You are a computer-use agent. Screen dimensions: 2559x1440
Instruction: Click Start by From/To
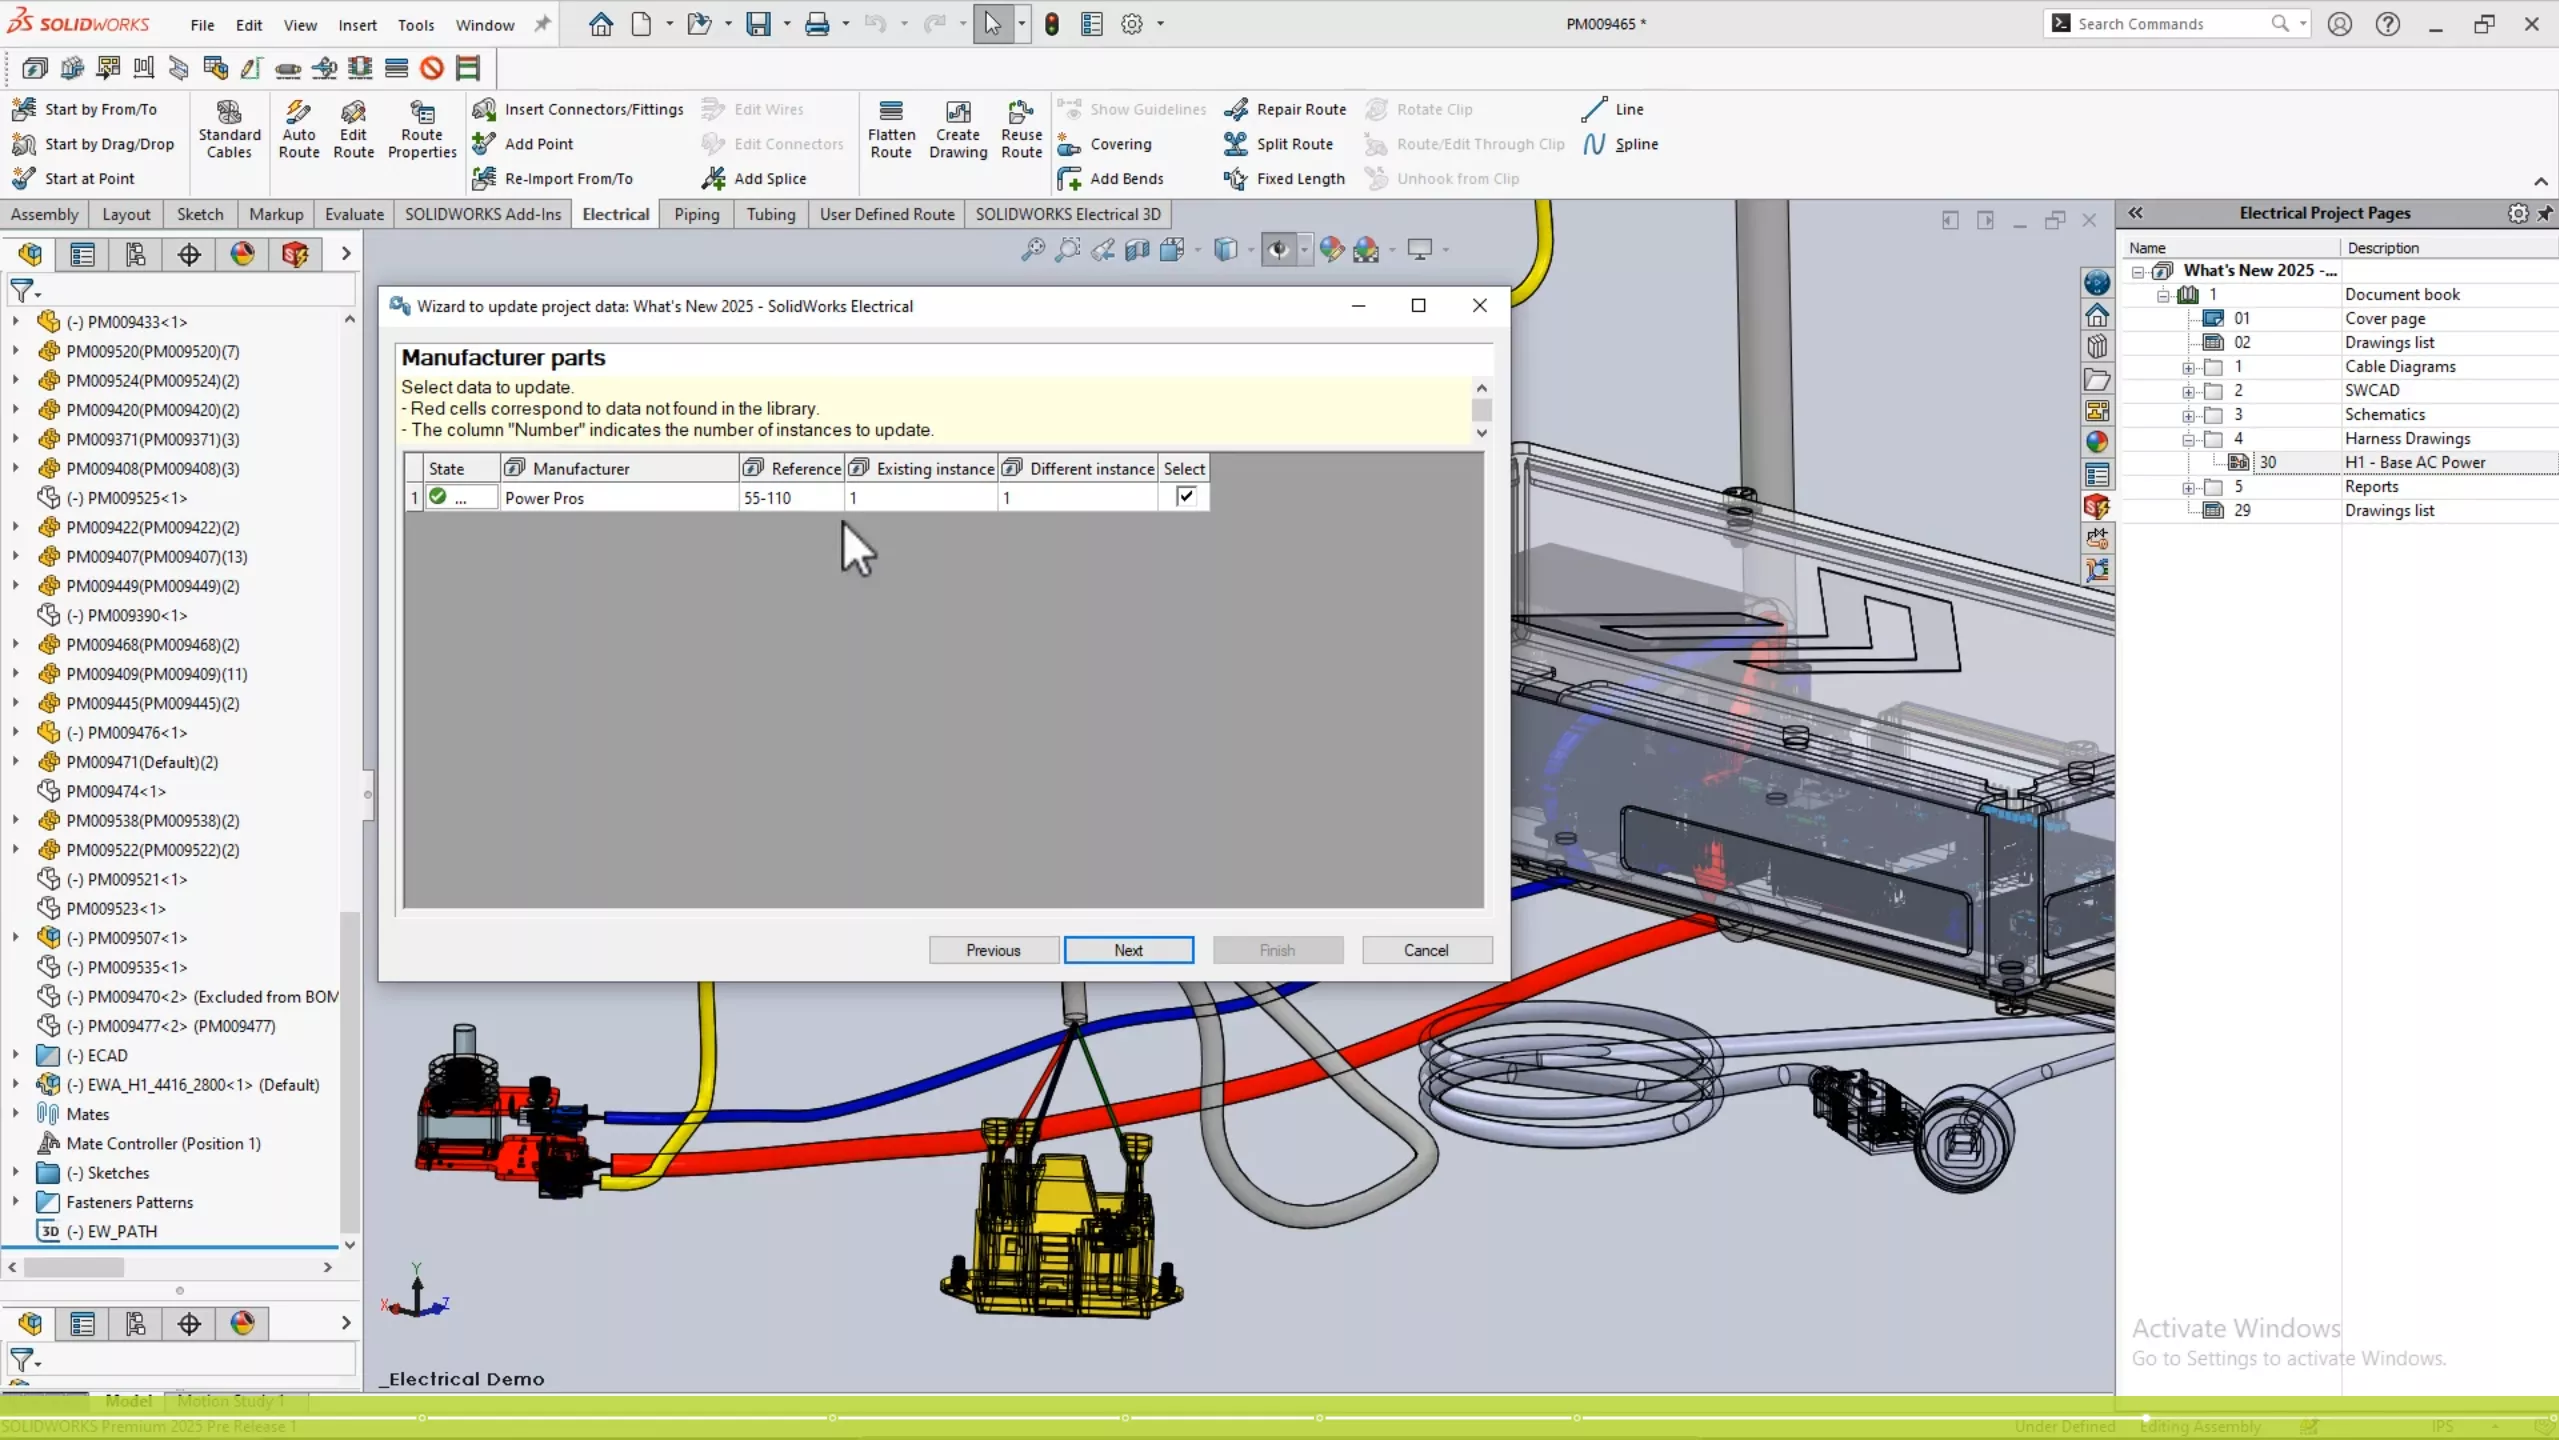pyautogui.click(x=85, y=109)
